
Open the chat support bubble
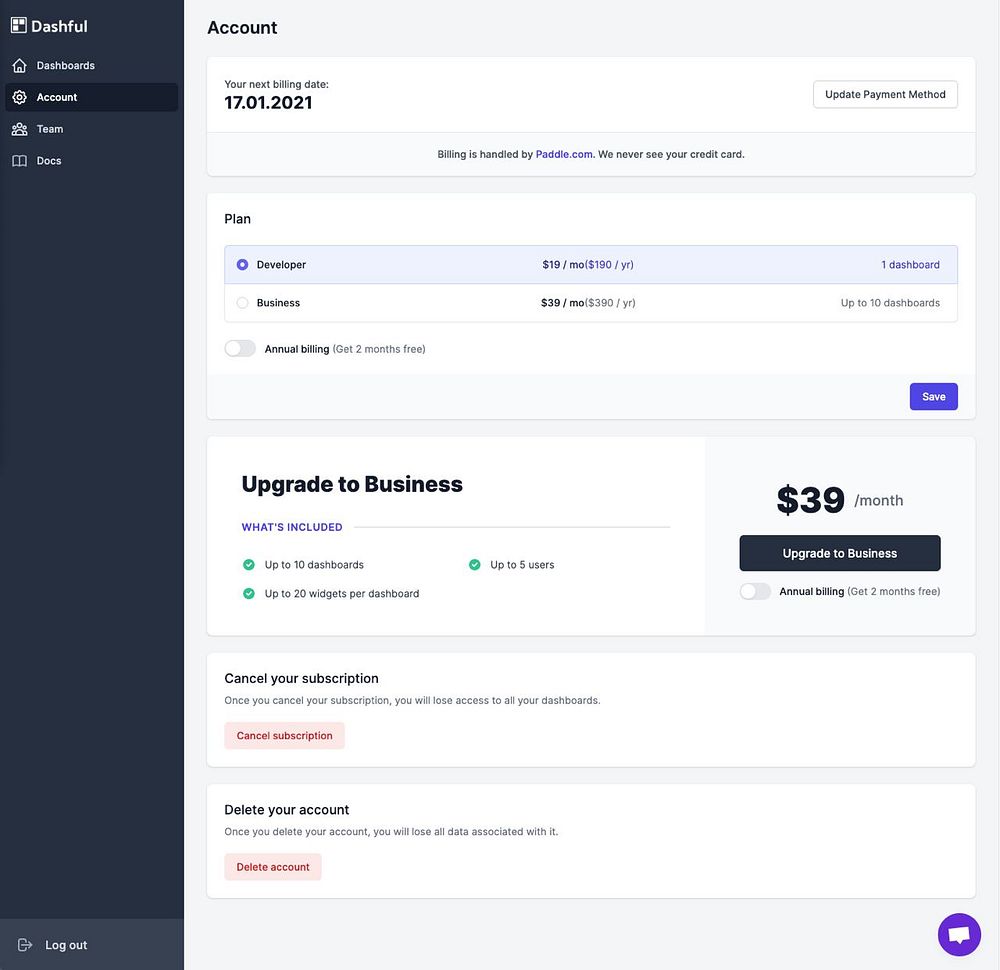click(x=959, y=934)
